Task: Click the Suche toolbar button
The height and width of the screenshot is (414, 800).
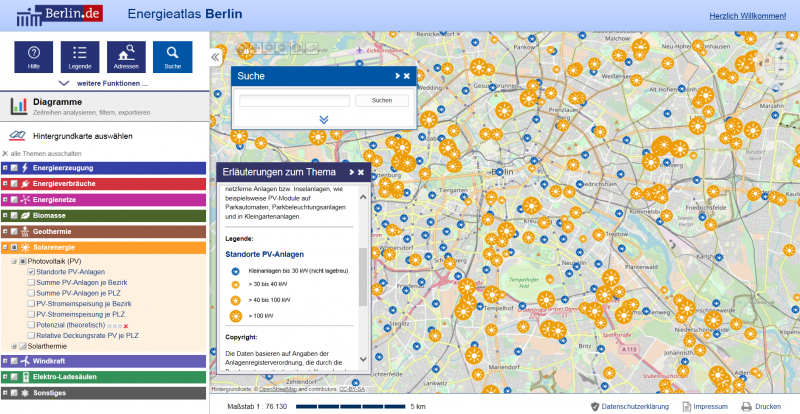Action: (x=172, y=57)
